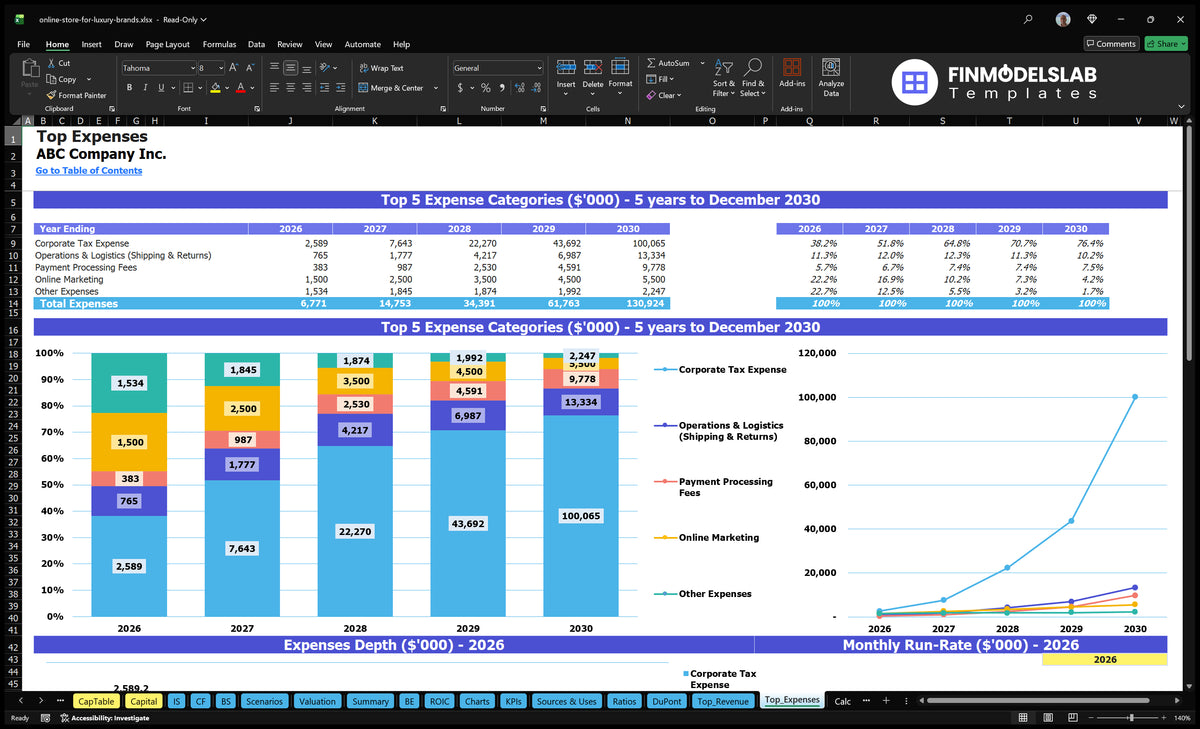Screen dimensions: 1200x729
Task: Switch to Page Layout view in status bar
Action: coord(1048,718)
